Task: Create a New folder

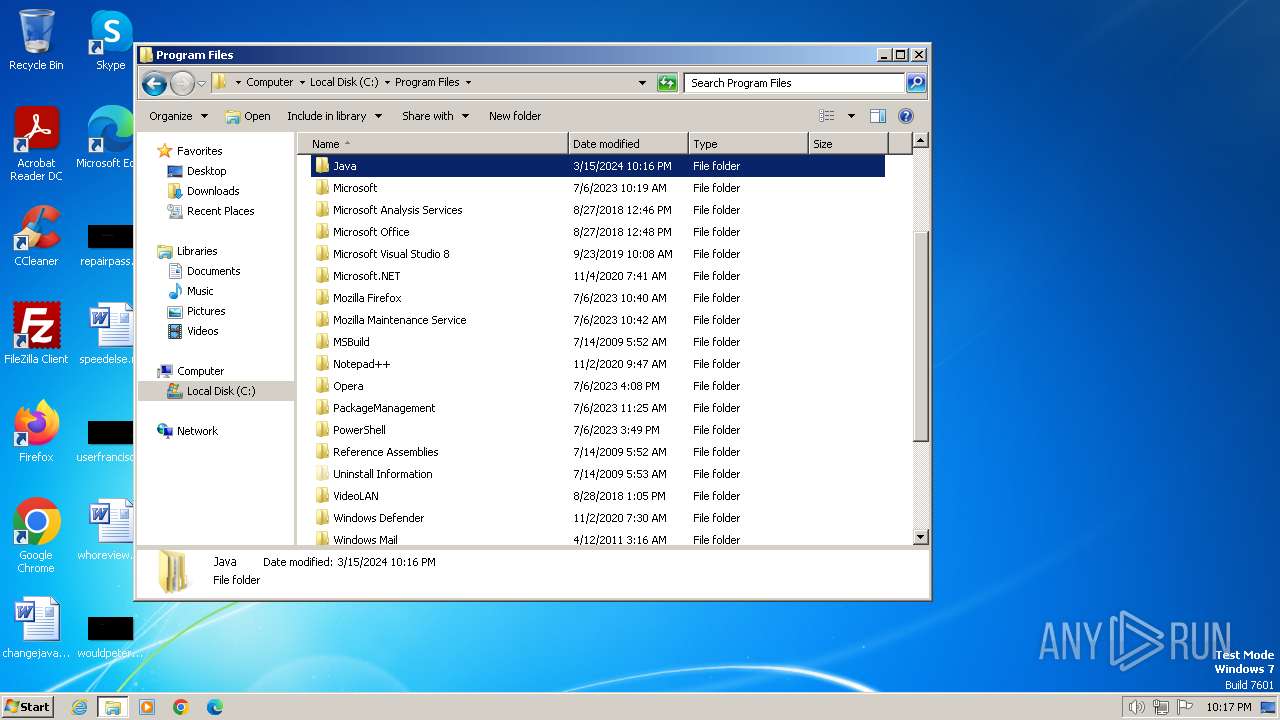Action: tap(515, 116)
